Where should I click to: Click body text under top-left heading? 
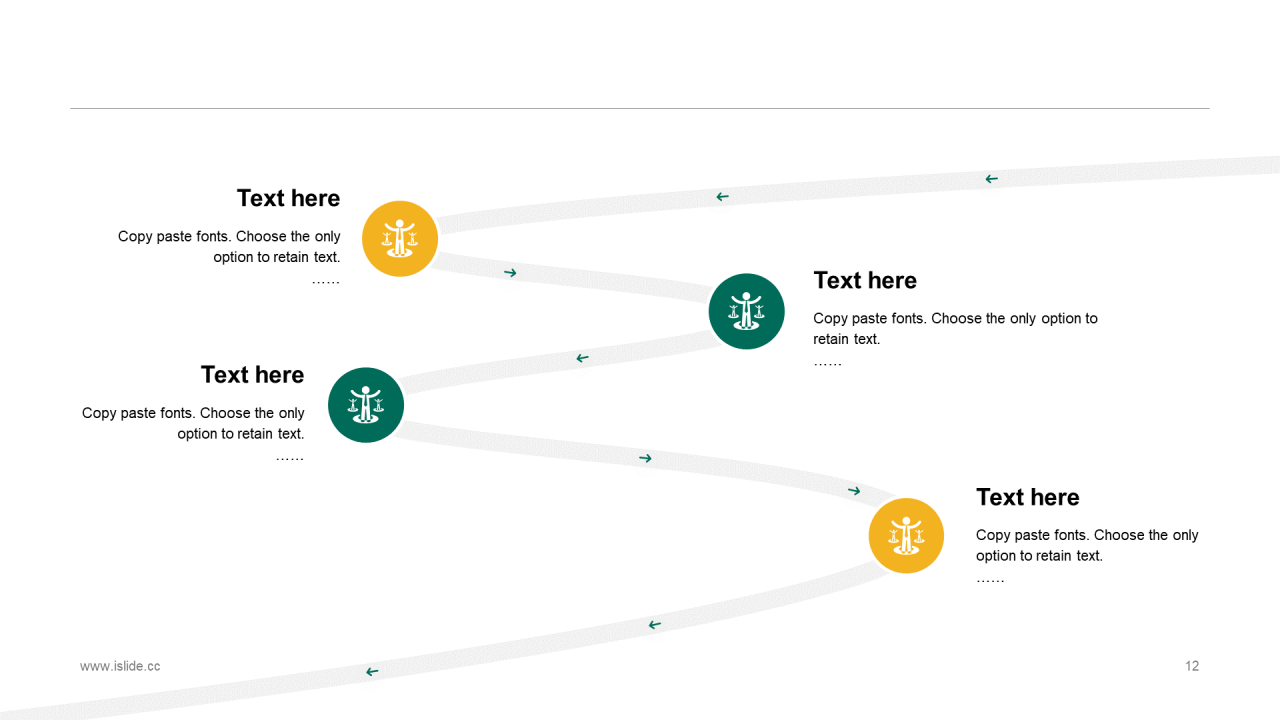point(229,258)
